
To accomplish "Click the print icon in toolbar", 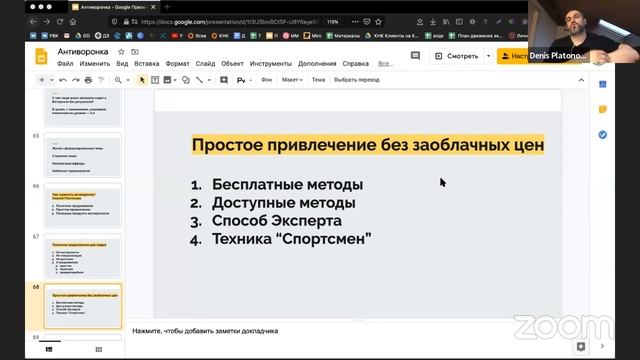I will tap(88, 80).
